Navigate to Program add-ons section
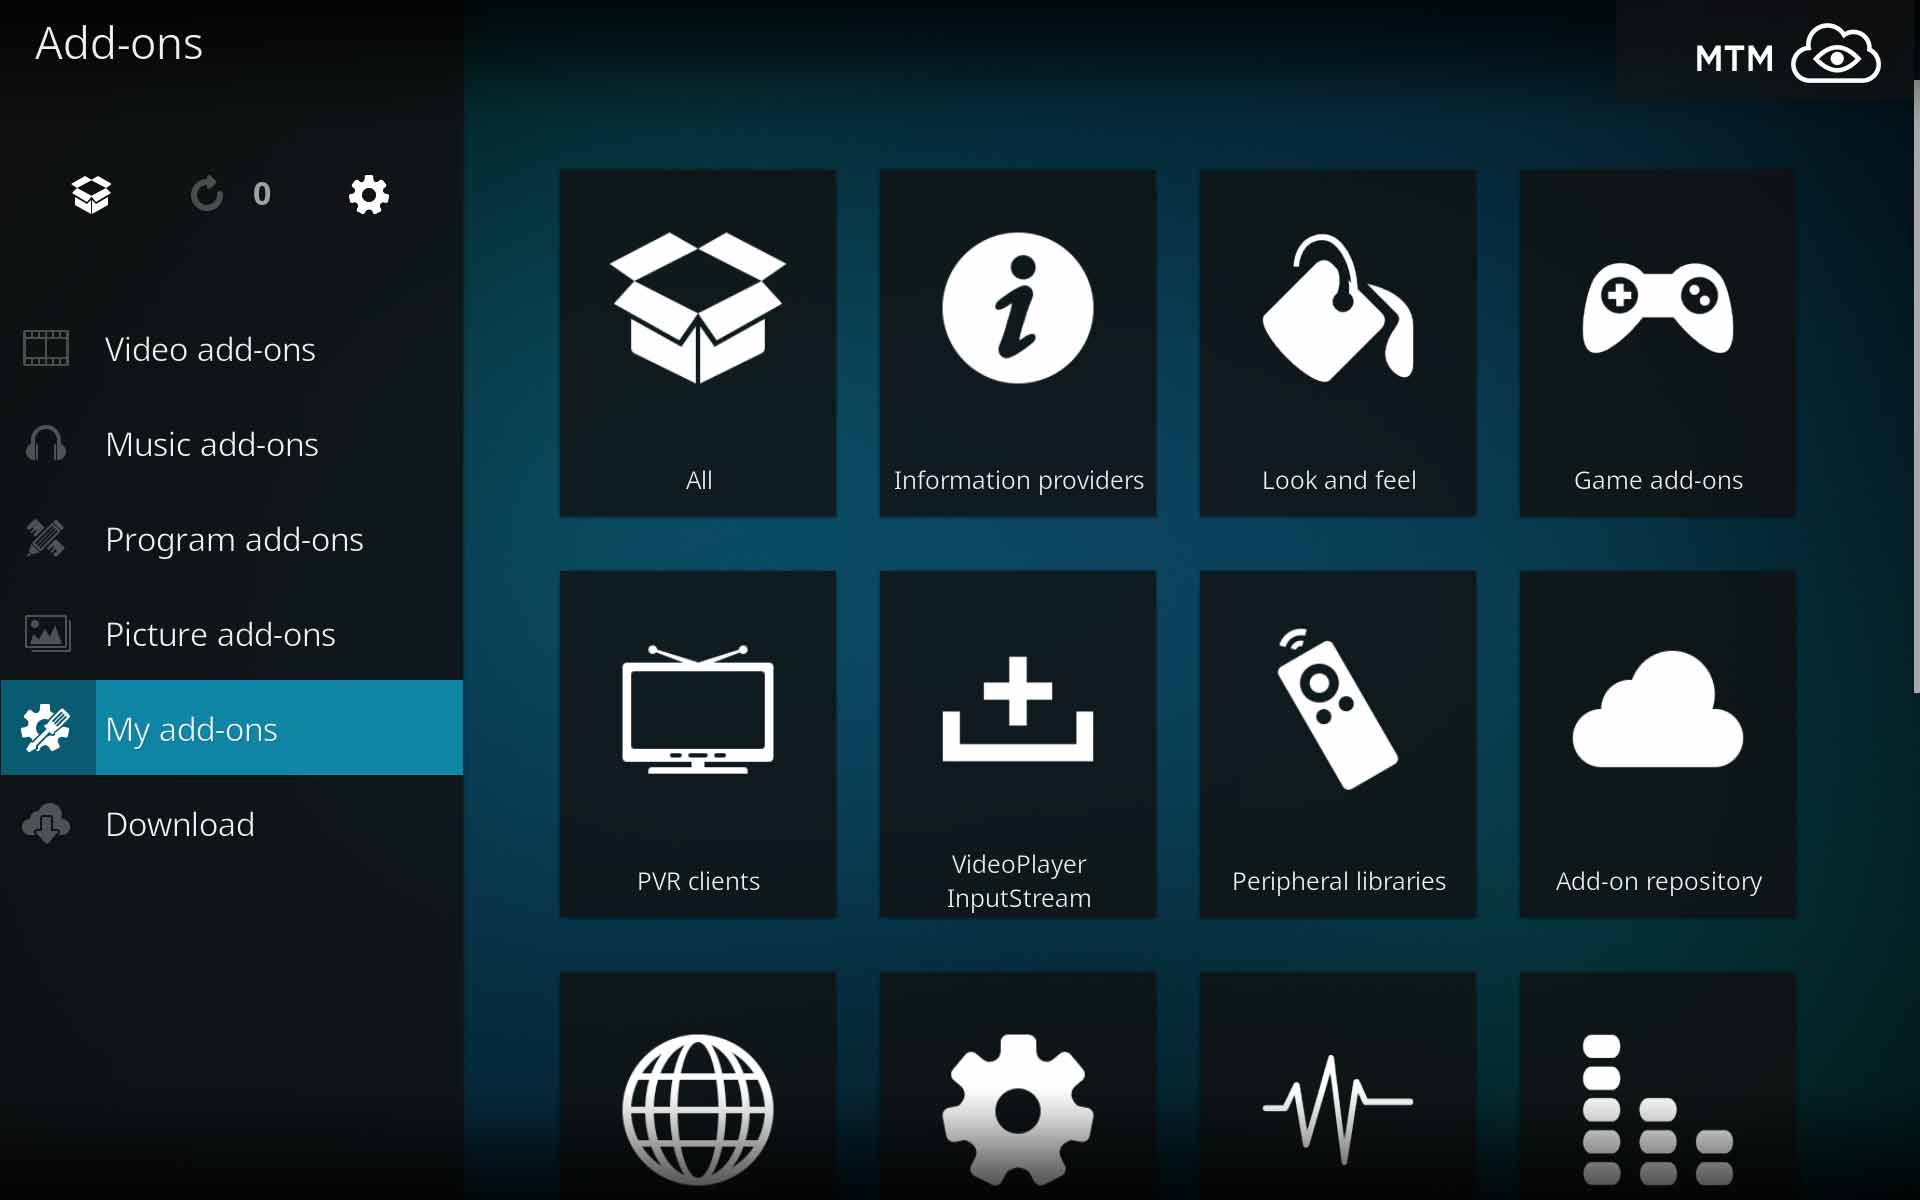This screenshot has width=1920, height=1200. click(235, 538)
